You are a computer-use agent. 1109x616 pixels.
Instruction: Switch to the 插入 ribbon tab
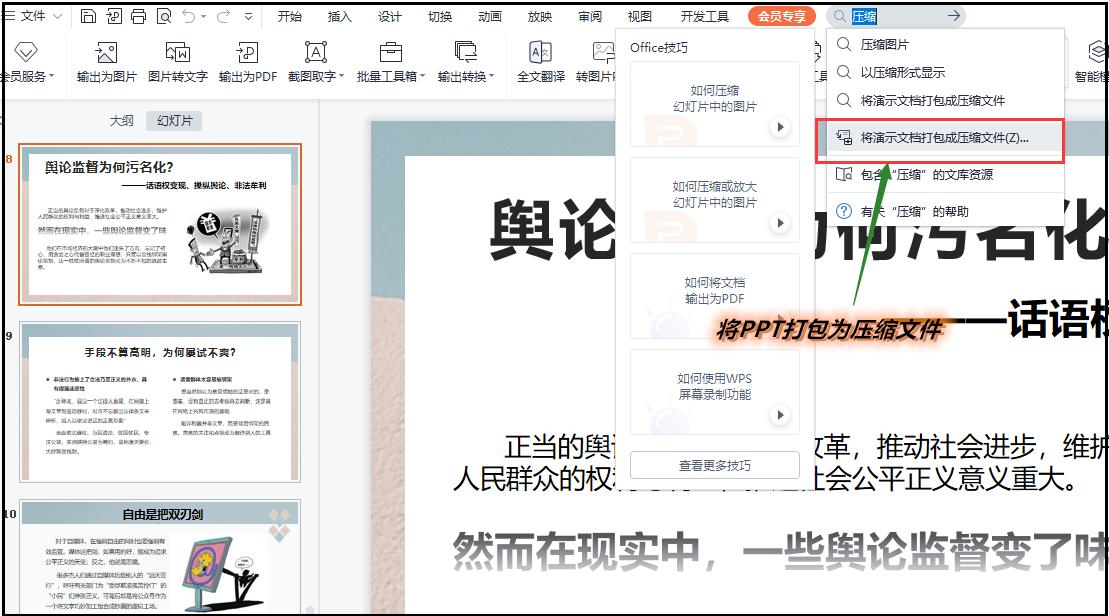339,16
